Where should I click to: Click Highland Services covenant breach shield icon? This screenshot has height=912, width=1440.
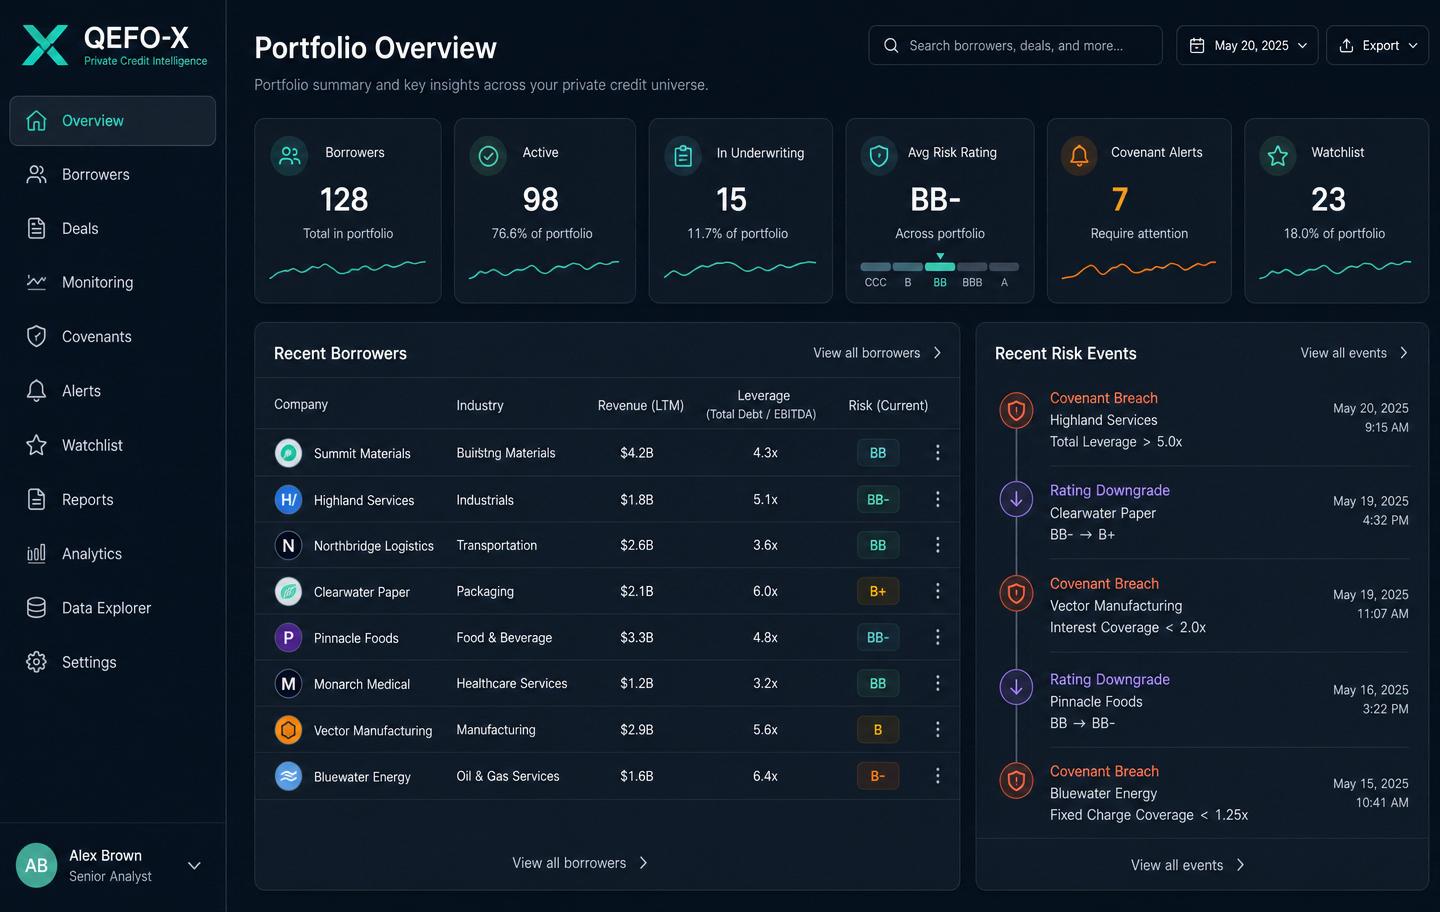[x=1016, y=410]
